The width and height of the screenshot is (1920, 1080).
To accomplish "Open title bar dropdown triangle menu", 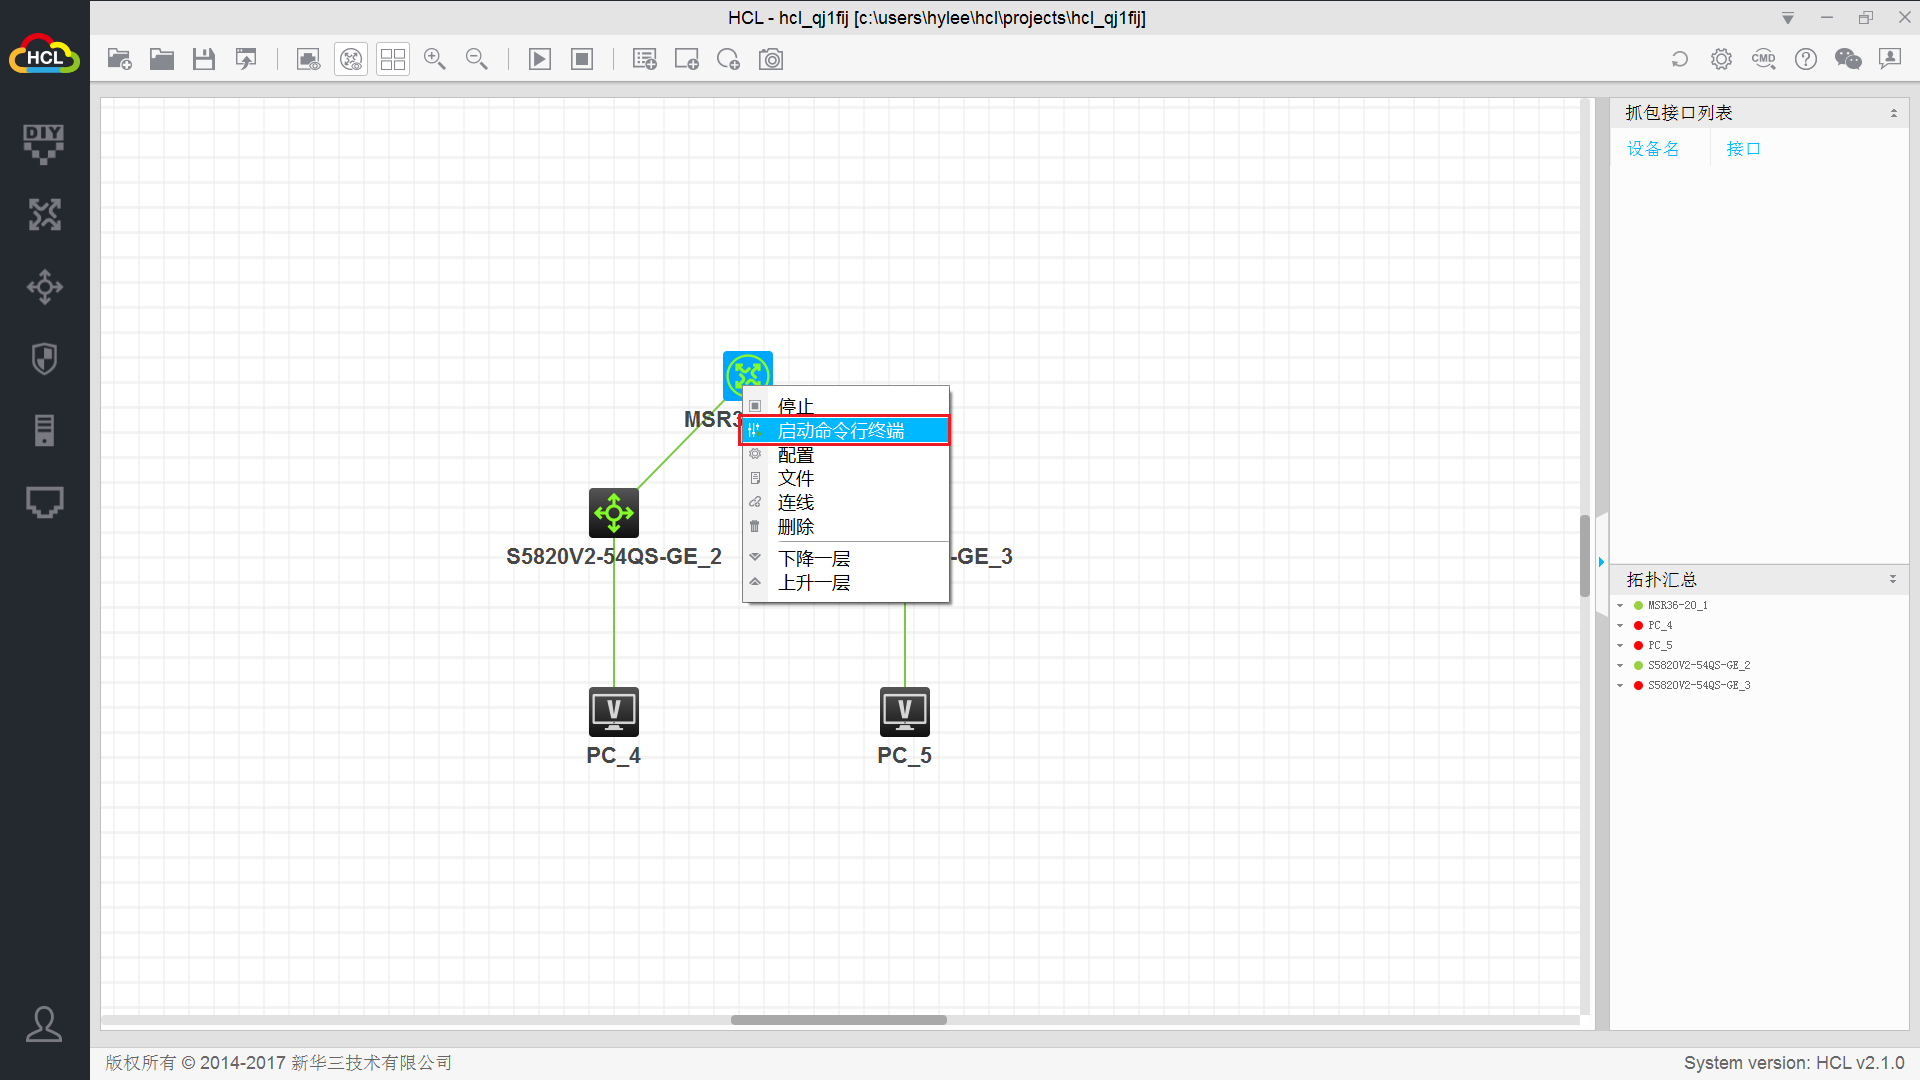I will (1788, 18).
